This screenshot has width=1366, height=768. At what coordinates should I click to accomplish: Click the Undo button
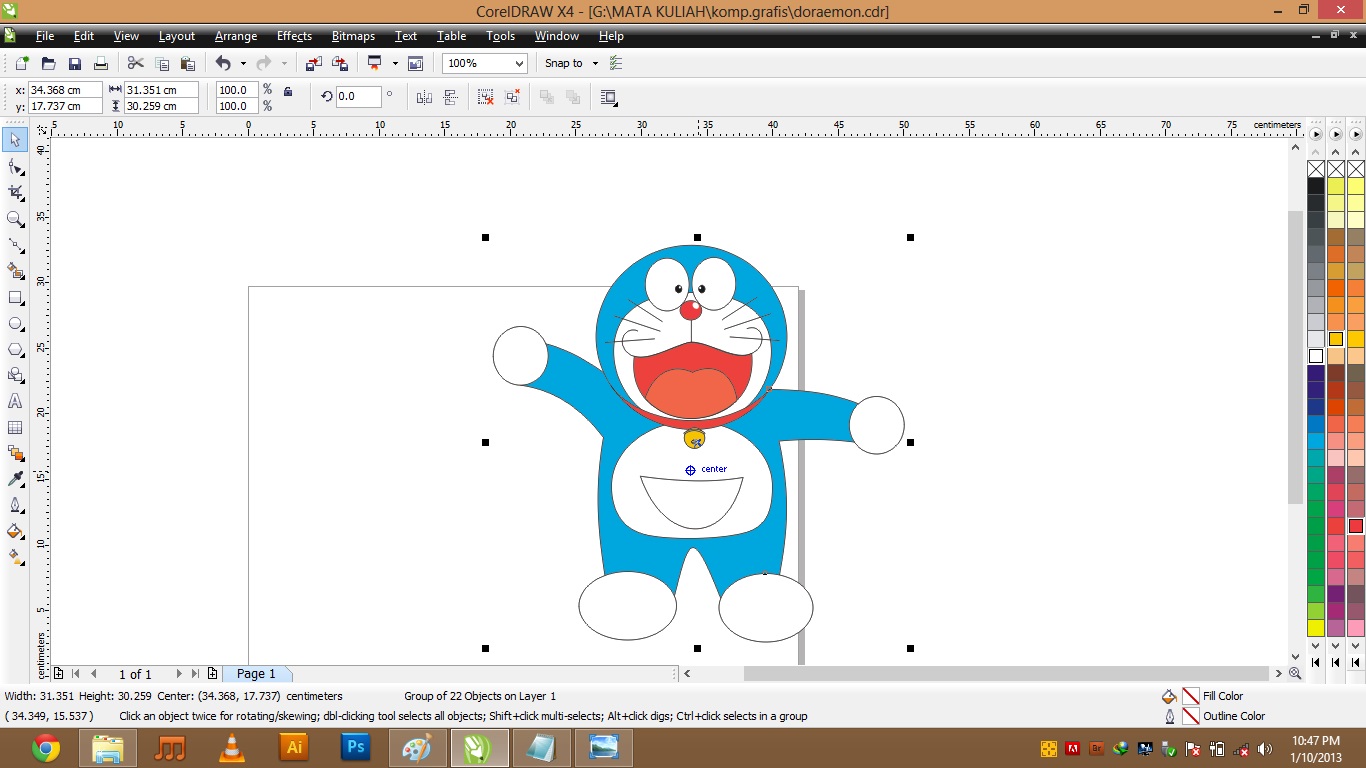(223, 62)
